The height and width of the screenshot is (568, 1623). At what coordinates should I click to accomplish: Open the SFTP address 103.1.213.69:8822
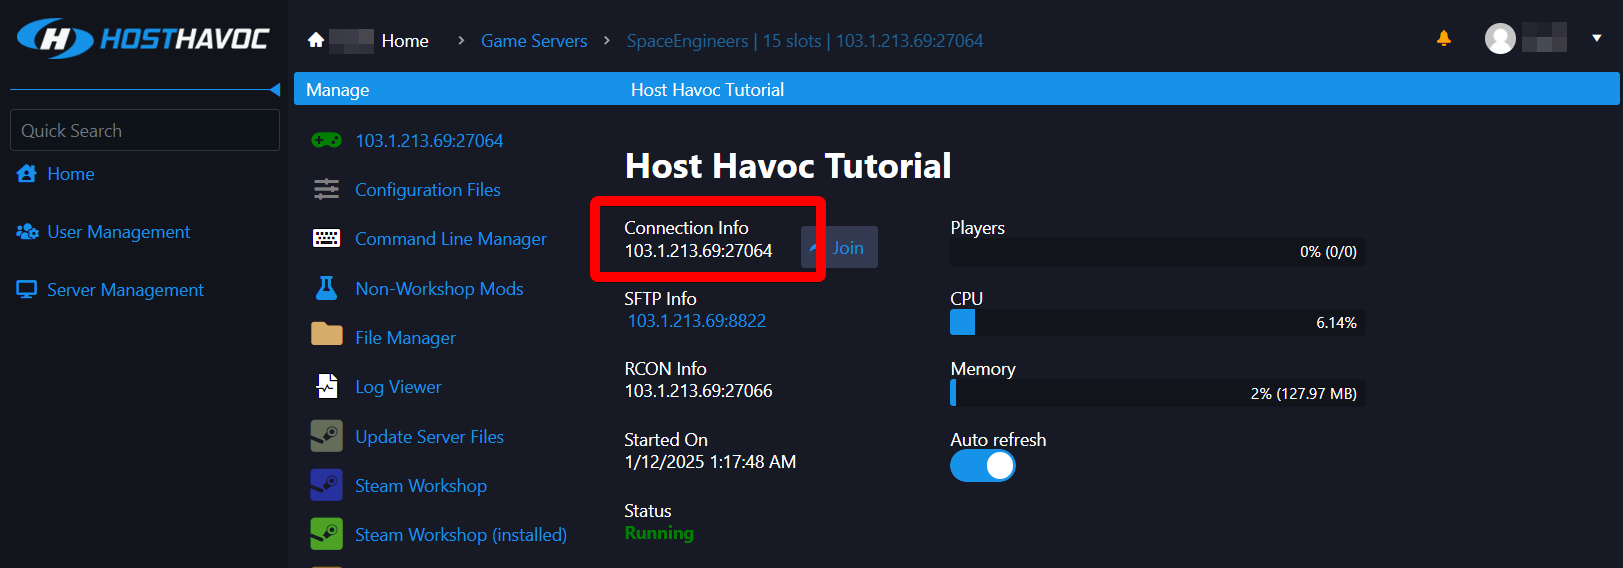pos(697,321)
